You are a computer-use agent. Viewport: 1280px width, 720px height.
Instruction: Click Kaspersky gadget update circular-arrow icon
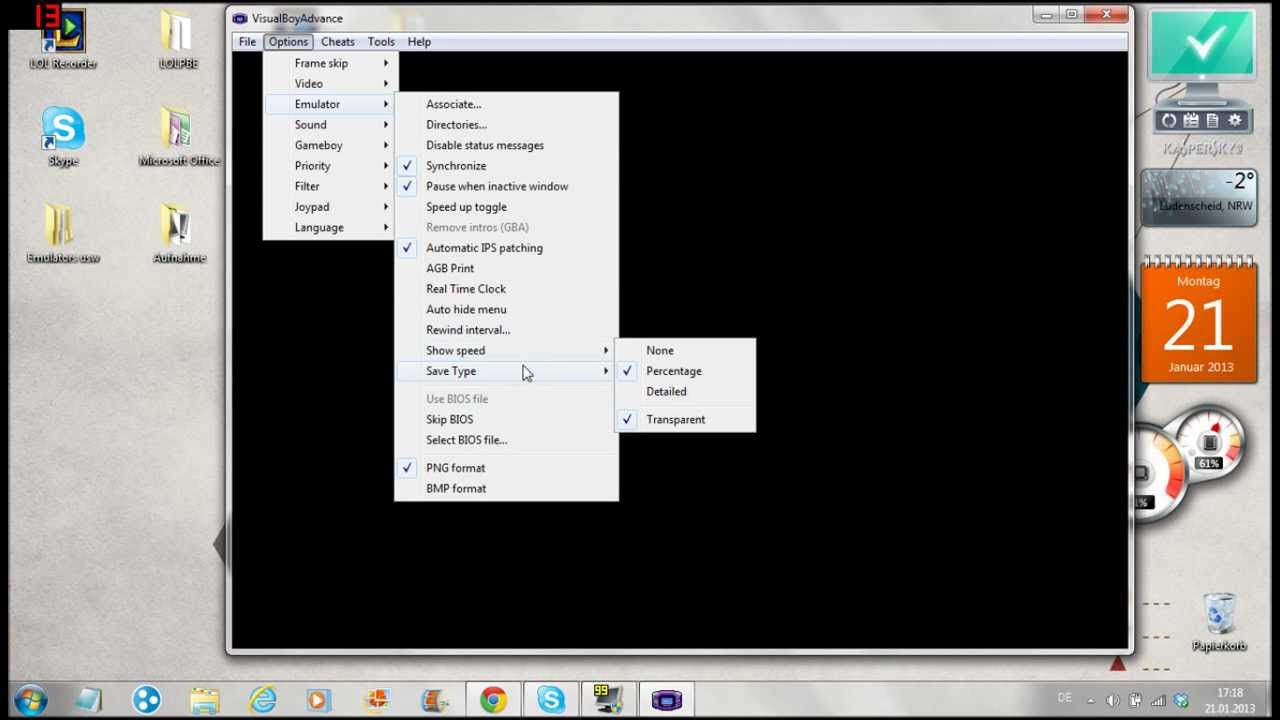(1169, 120)
